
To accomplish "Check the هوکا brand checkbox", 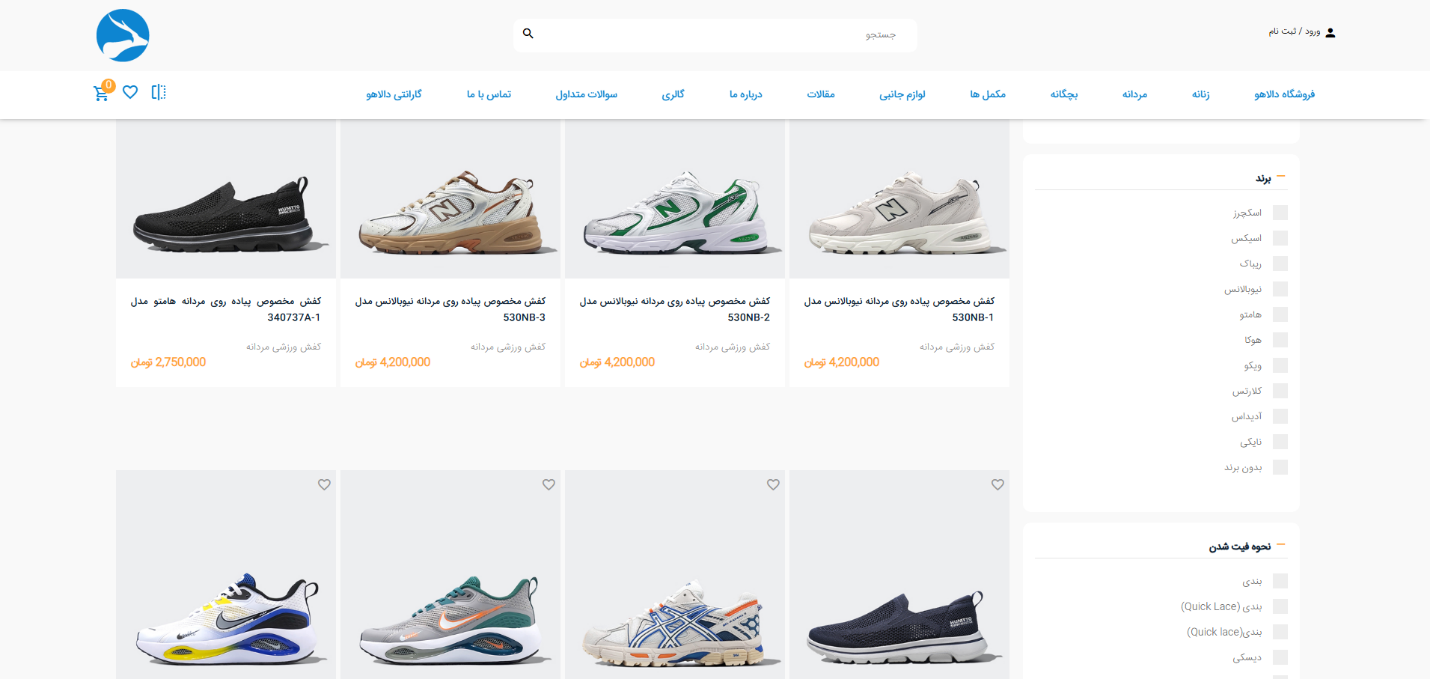I will coord(1280,340).
